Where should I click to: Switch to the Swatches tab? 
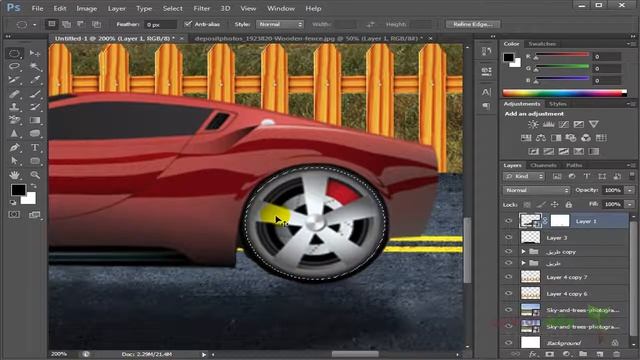[542, 44]
